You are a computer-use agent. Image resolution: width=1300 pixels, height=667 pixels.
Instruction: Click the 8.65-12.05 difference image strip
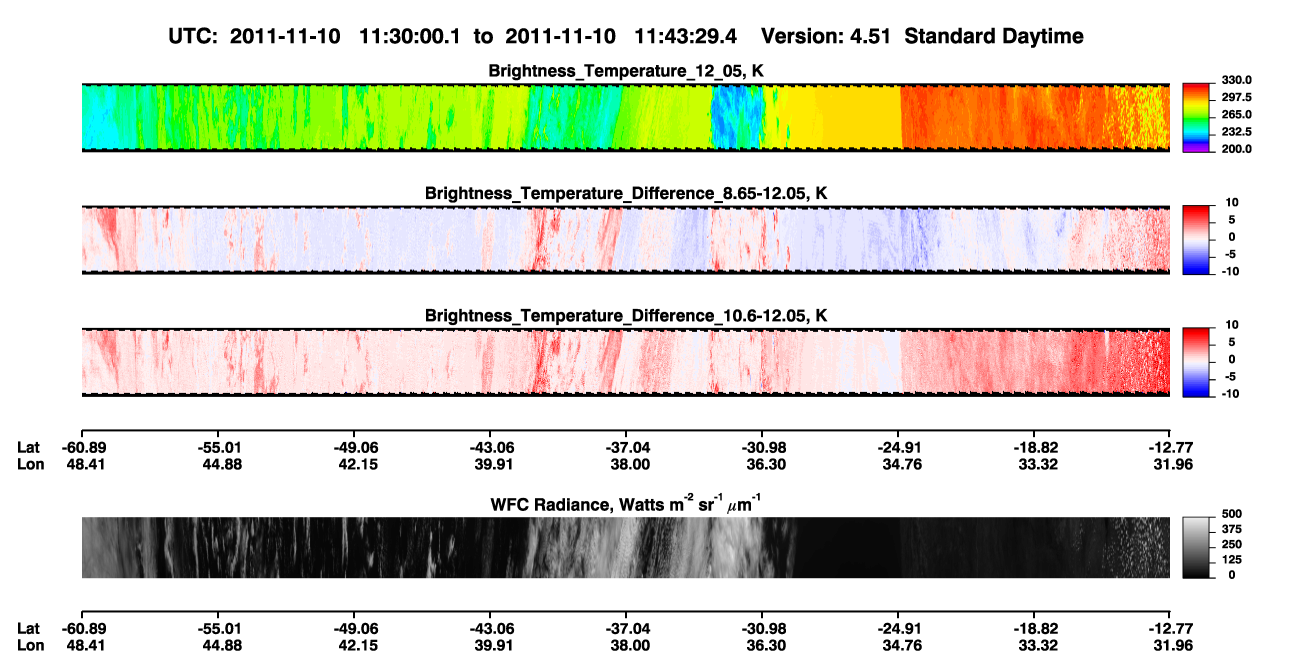[x=626, y=240]
